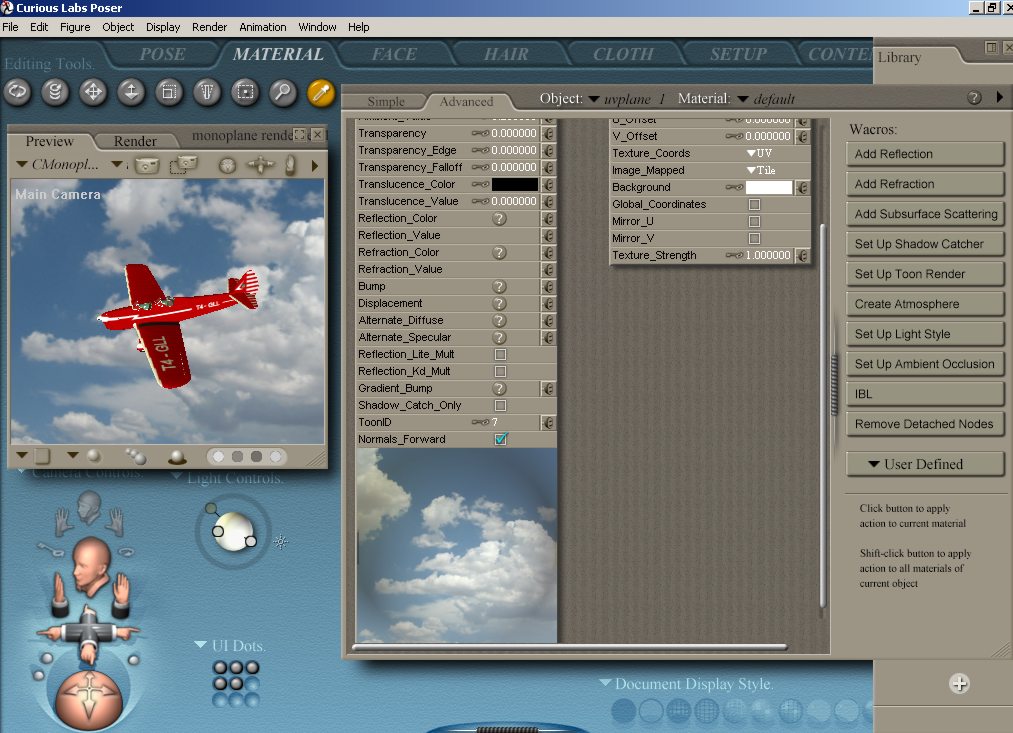Switch to the Simple material tab
Image resolution: width=1013 pixels, height=733 pixels.
coord(386,101)
